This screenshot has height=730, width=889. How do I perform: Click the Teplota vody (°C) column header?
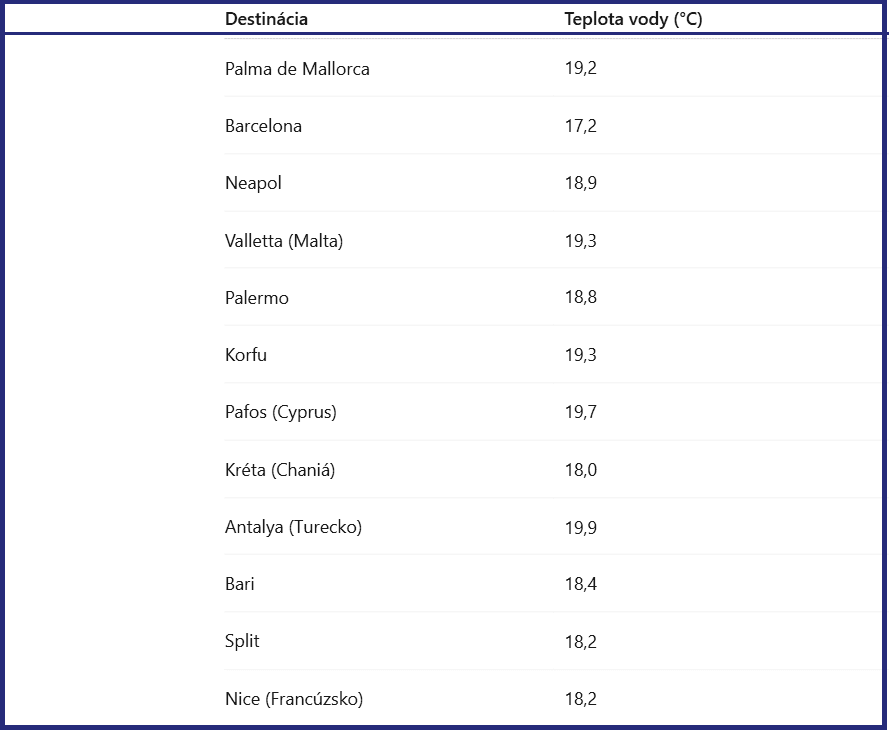[x=633, y=19]
